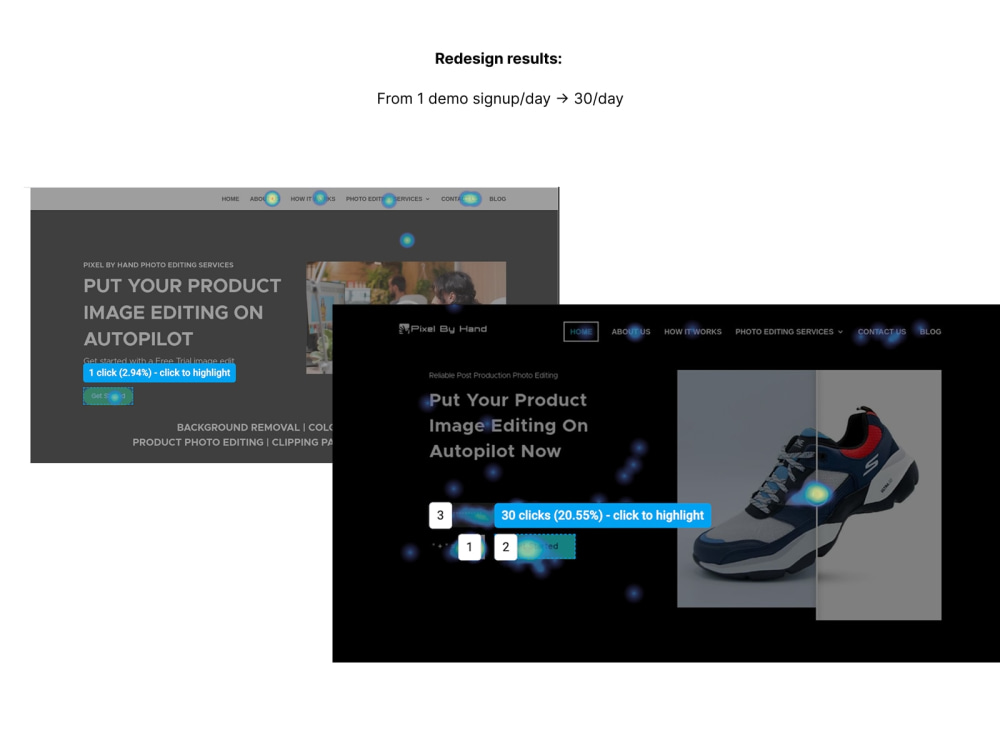Click 'Reliable Post Production Photo Editing' text

coord(493,375)
